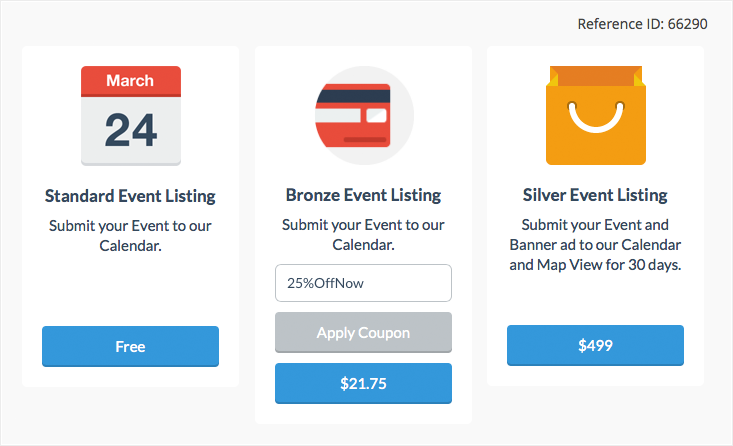Viewport: 733px width, 446px height.
Task: Click the Bronze listing description text
Action: [363, 235]
